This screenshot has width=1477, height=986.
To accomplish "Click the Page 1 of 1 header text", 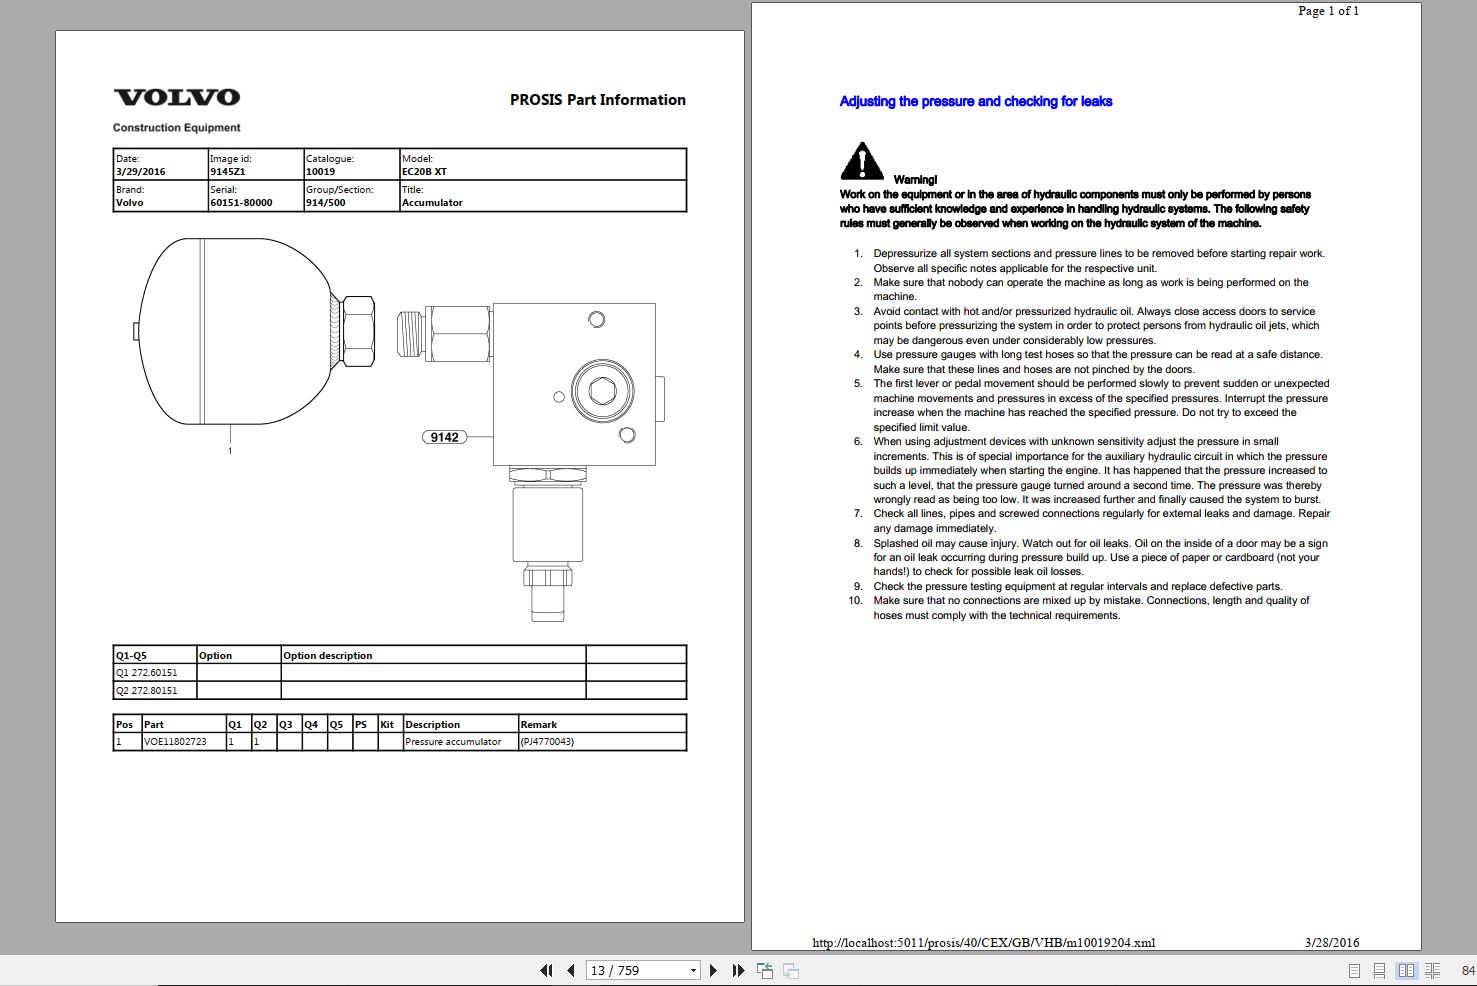I will click(x=1328, y=11).
